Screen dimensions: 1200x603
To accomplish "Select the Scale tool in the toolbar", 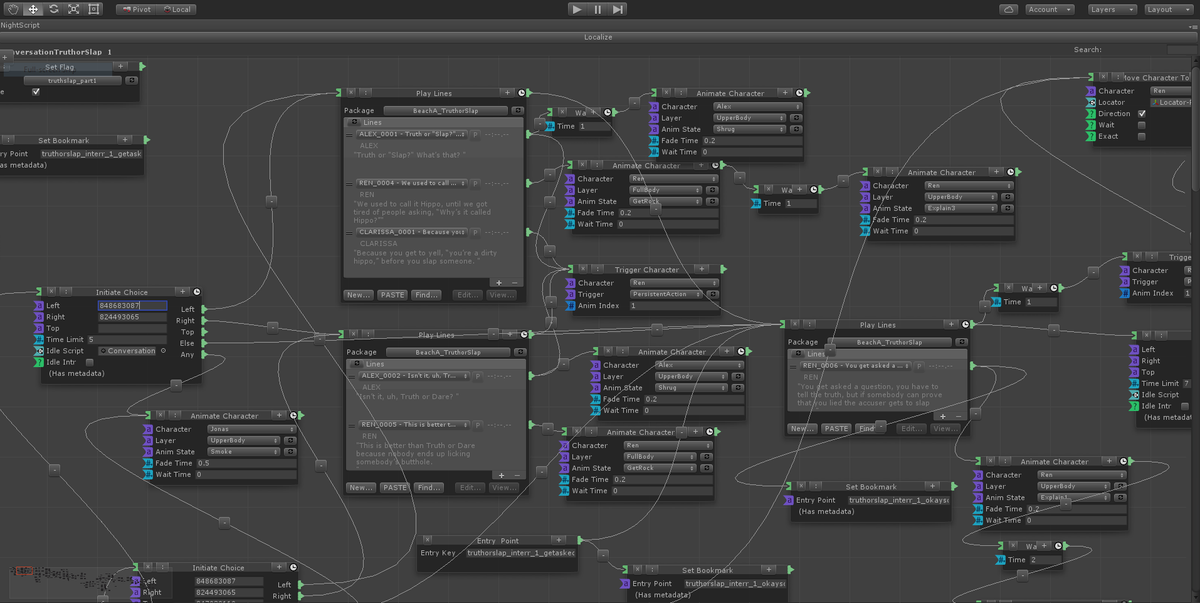I will point(73,9).
